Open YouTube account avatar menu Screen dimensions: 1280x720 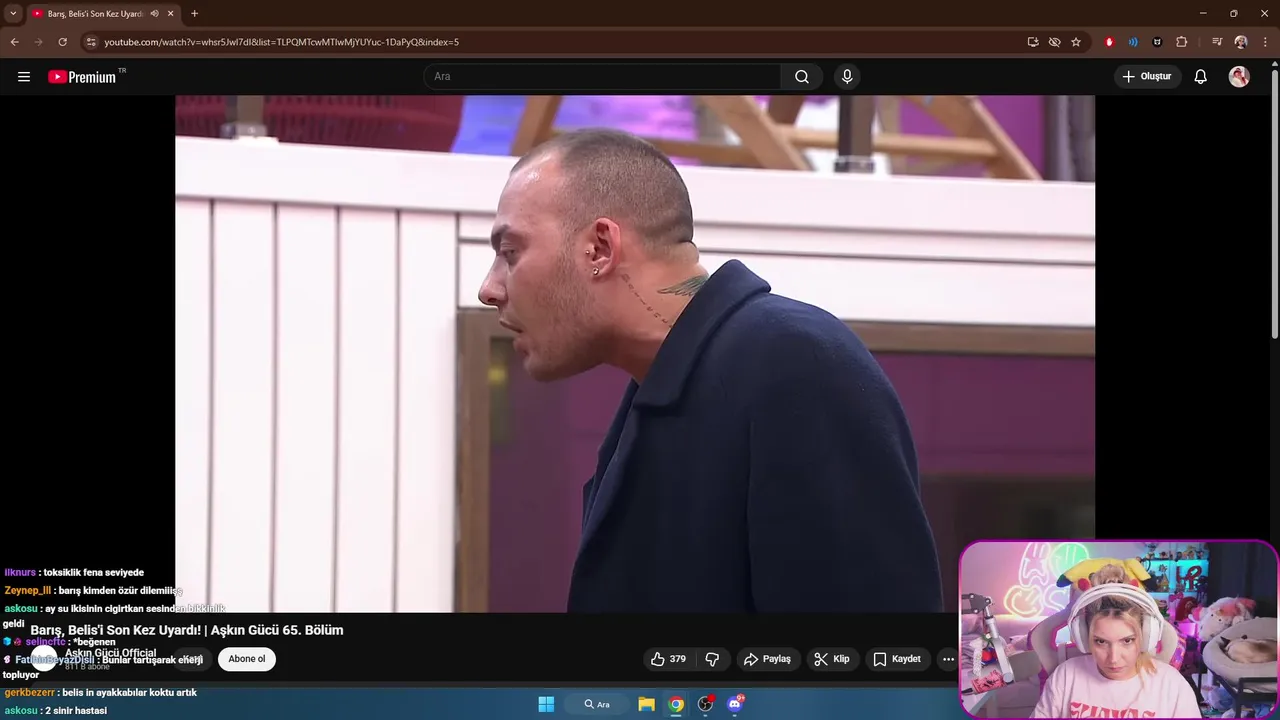(1239, 77)
